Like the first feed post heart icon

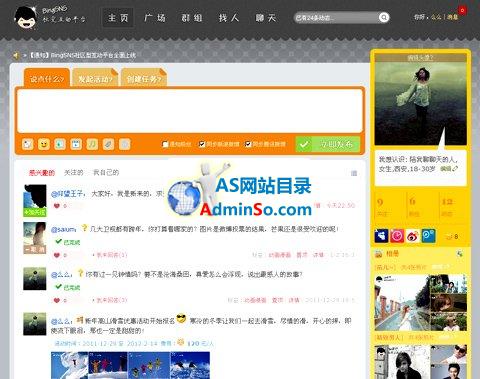[57, 206]
